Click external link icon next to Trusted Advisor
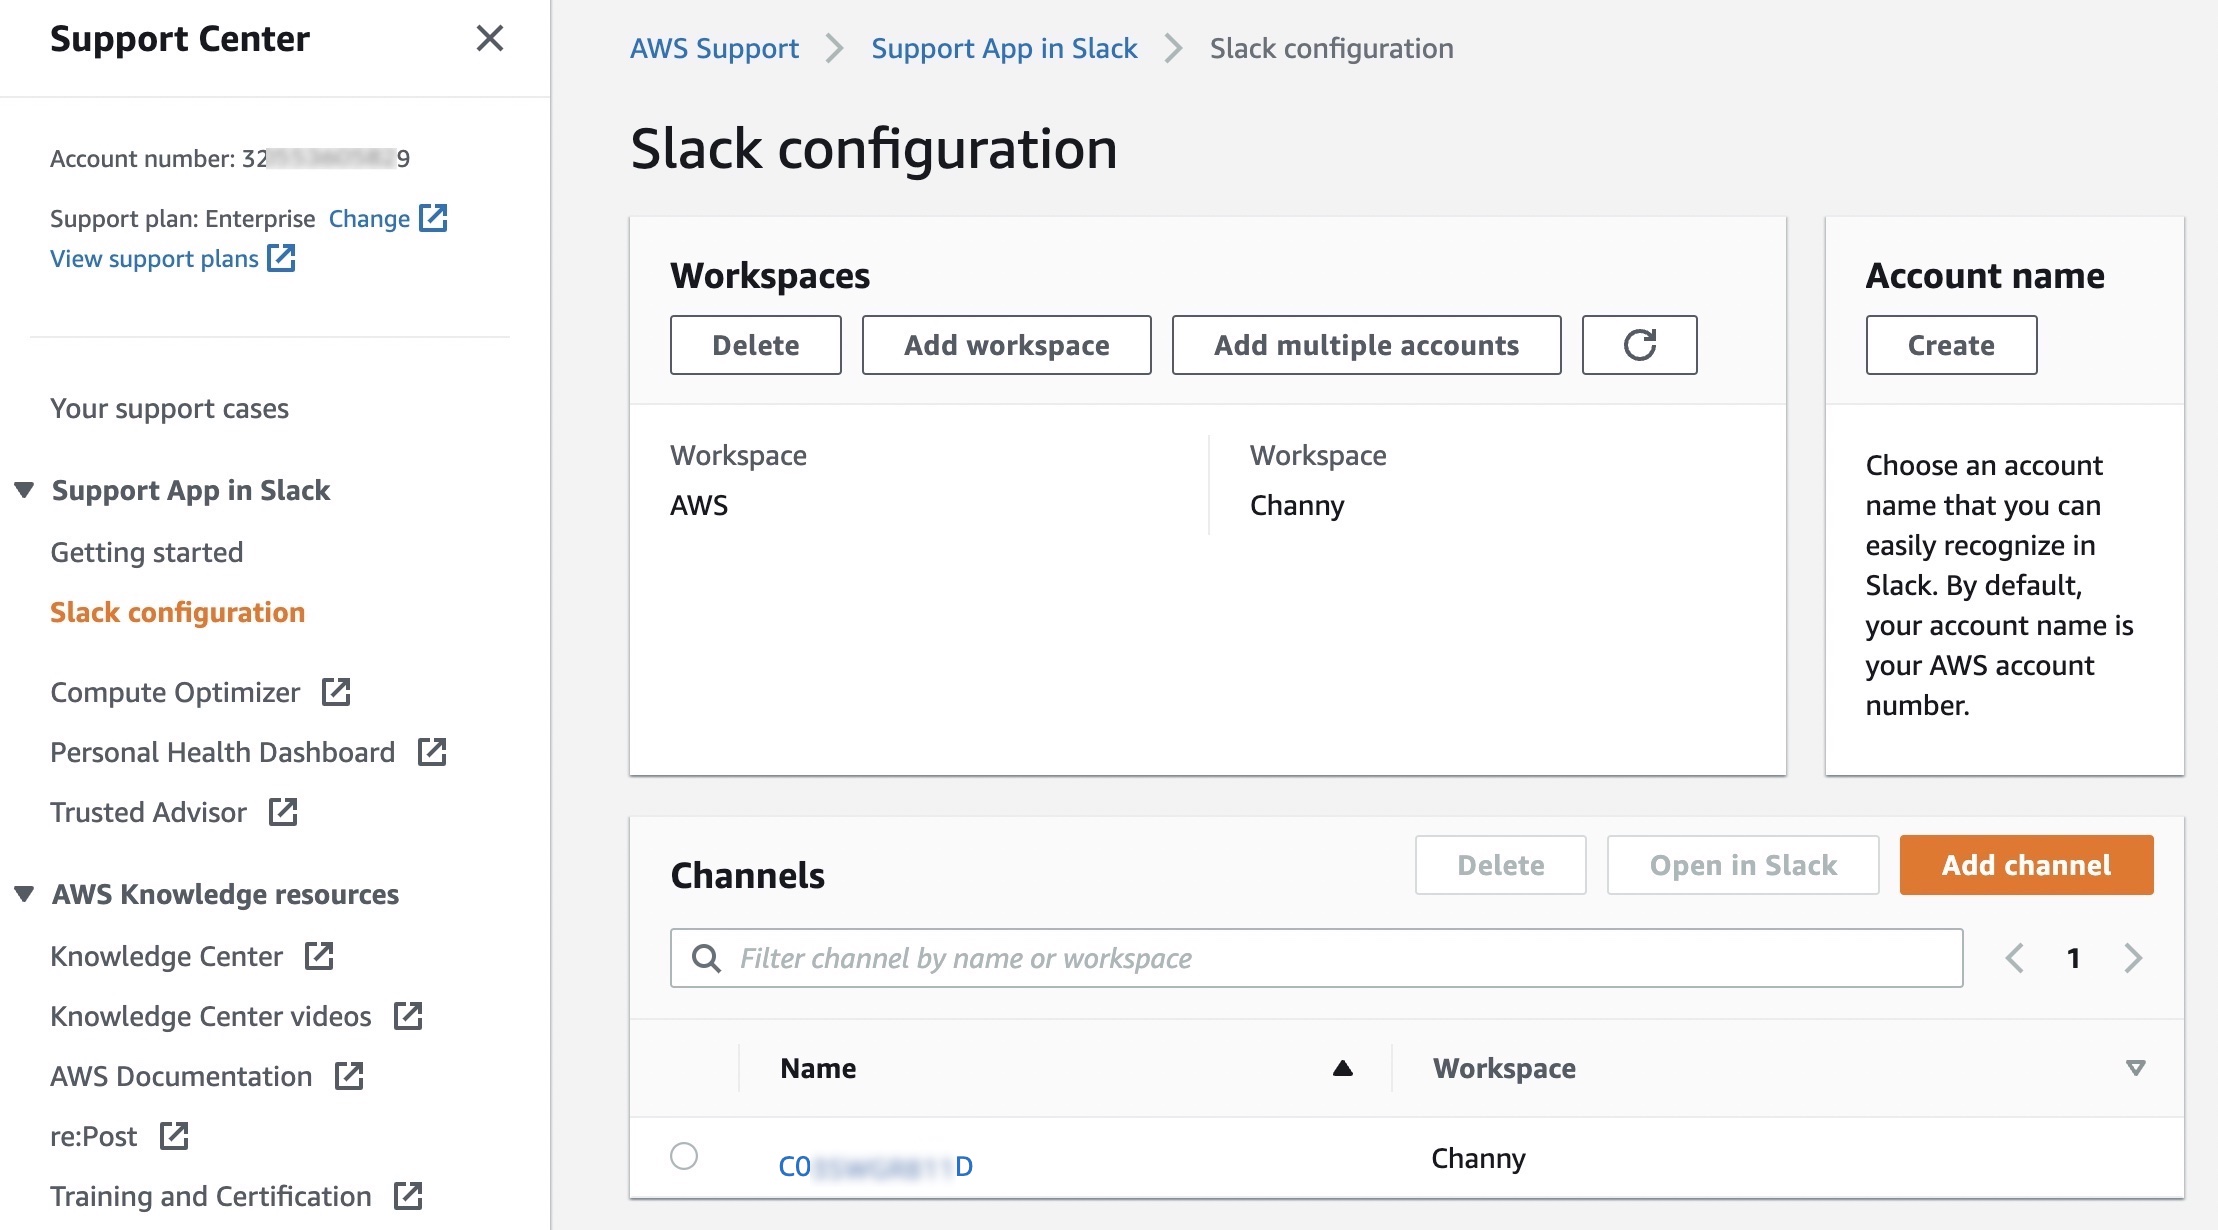Image resolution: width=2218 pixels, height=1230 pixels. coord(283,812)
